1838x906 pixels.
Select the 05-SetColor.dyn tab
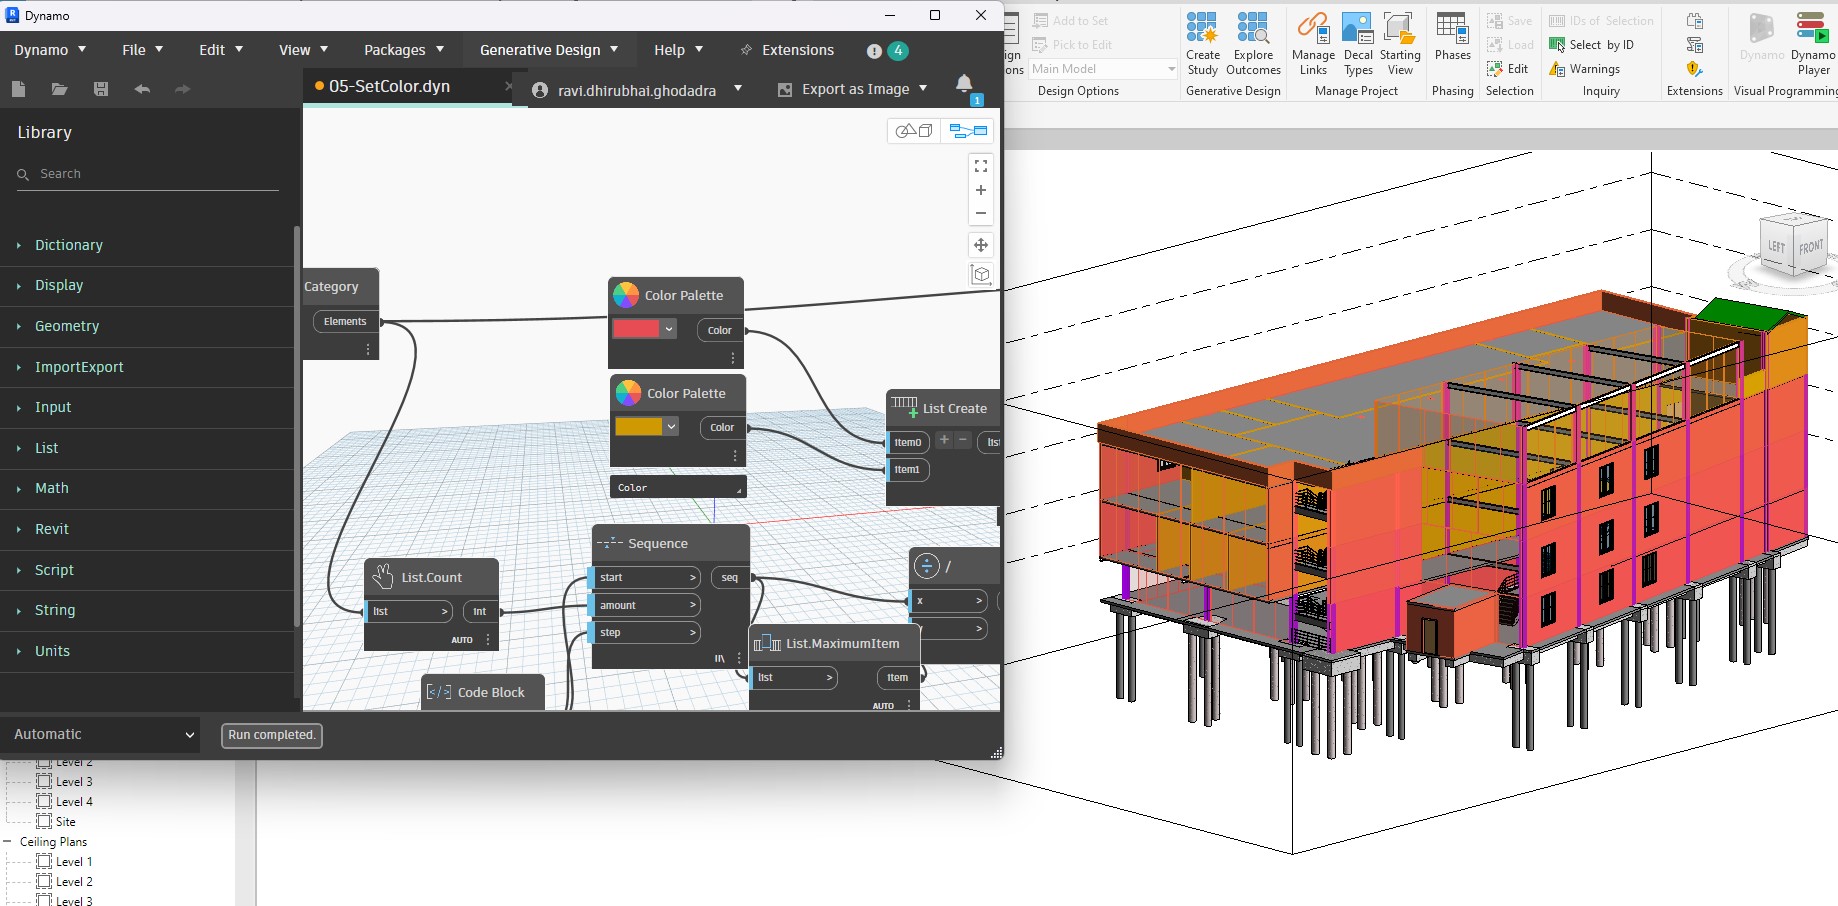tap(390, 87)
